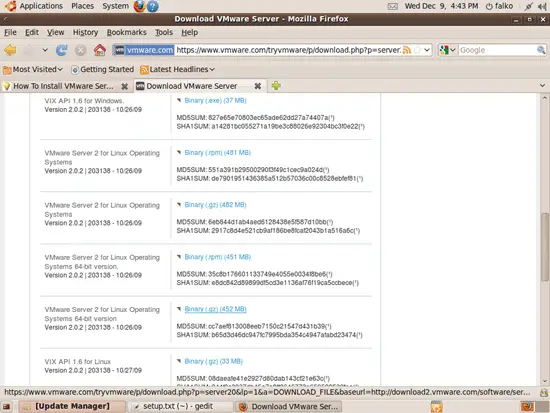550x413 pixels.
Task: Click the URL text in address bar
Action: (288, 50)
